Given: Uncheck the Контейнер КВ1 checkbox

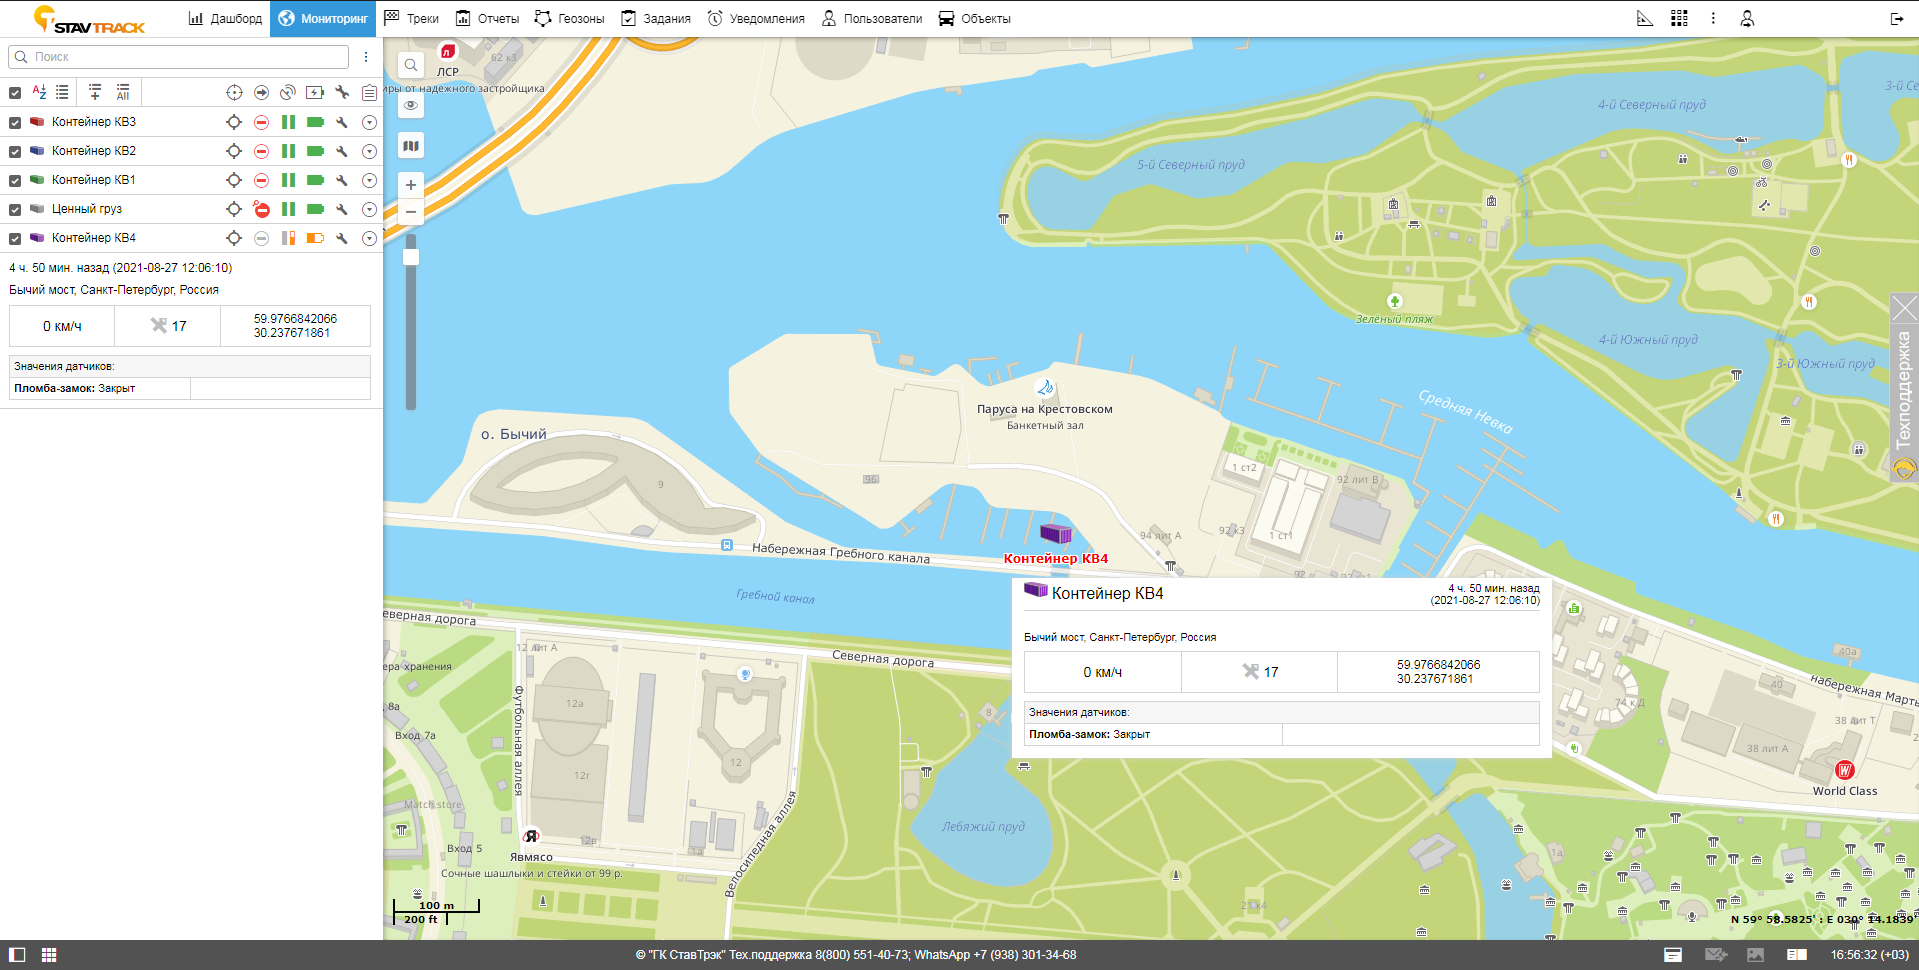Looking at the screenshot, I should point(15,181).
